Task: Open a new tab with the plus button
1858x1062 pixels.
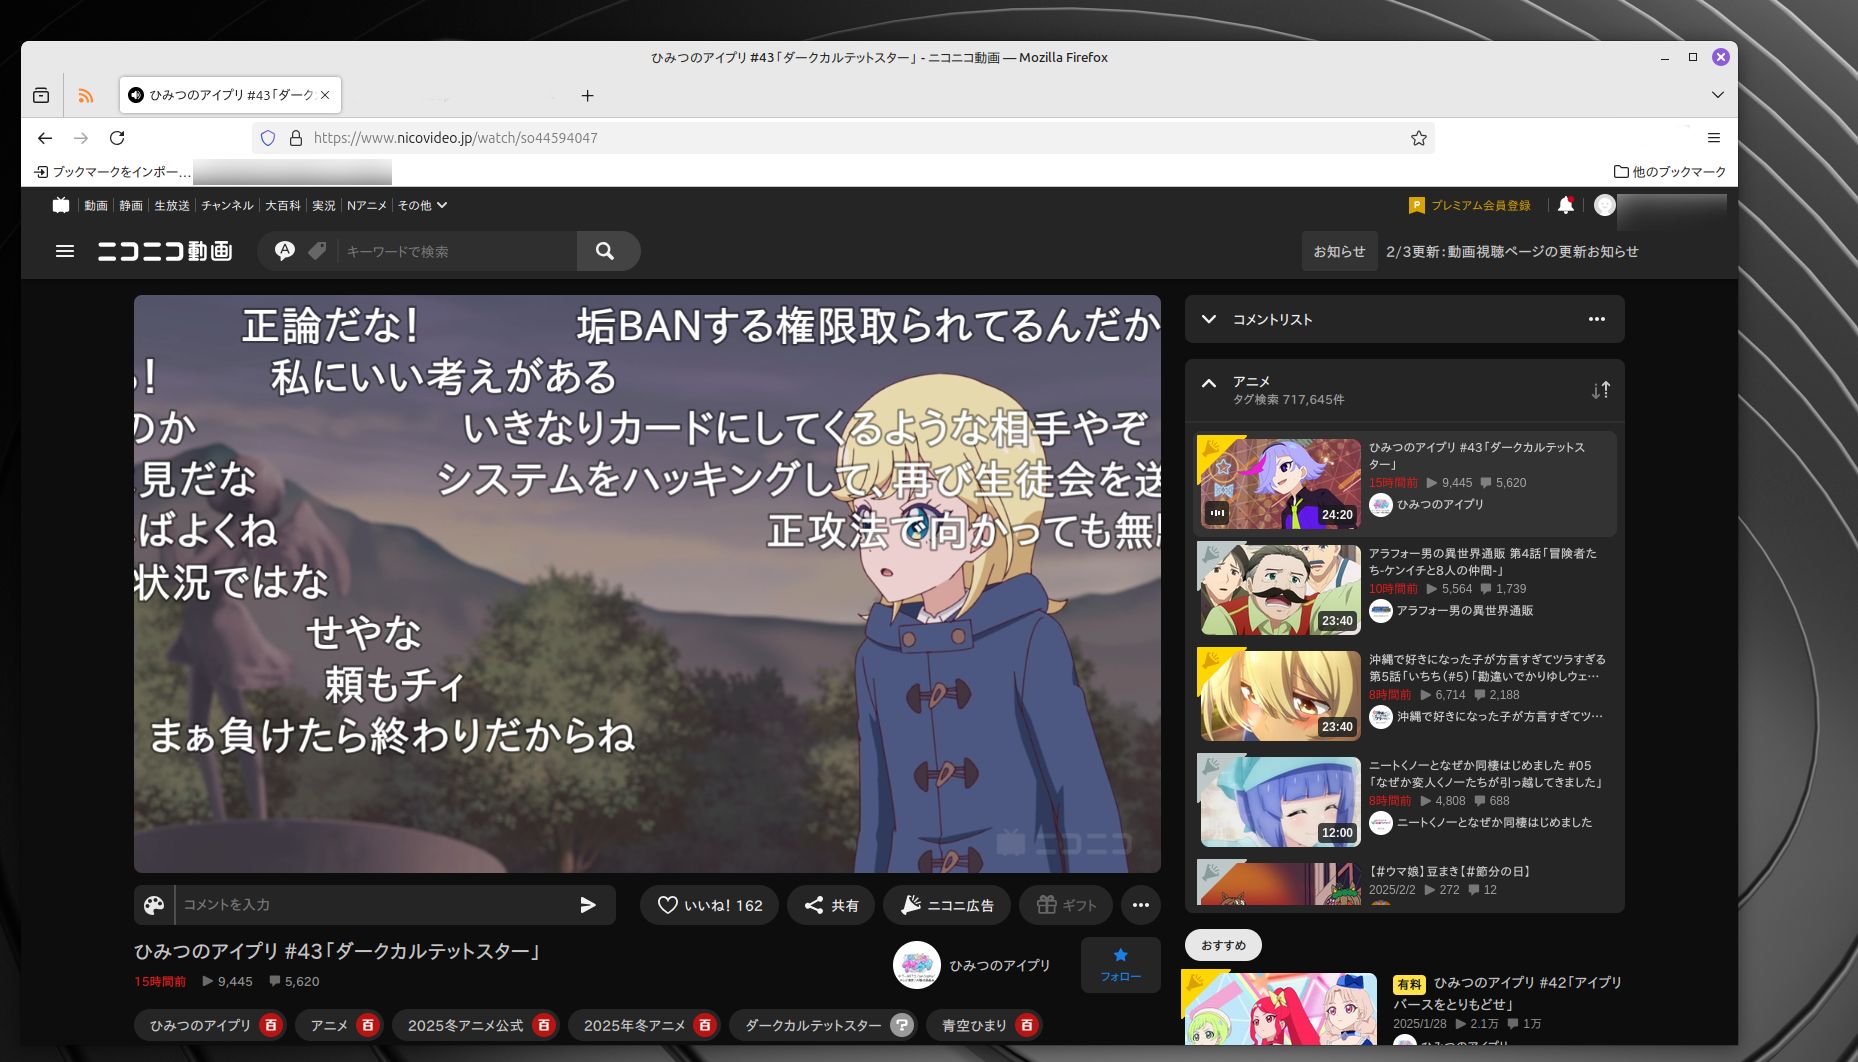Action: (x=588, y=96)
